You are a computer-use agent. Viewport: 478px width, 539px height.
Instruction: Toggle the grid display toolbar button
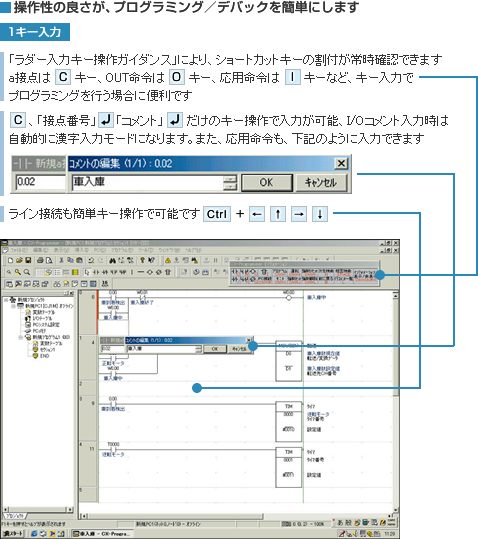tap(40, 272)
